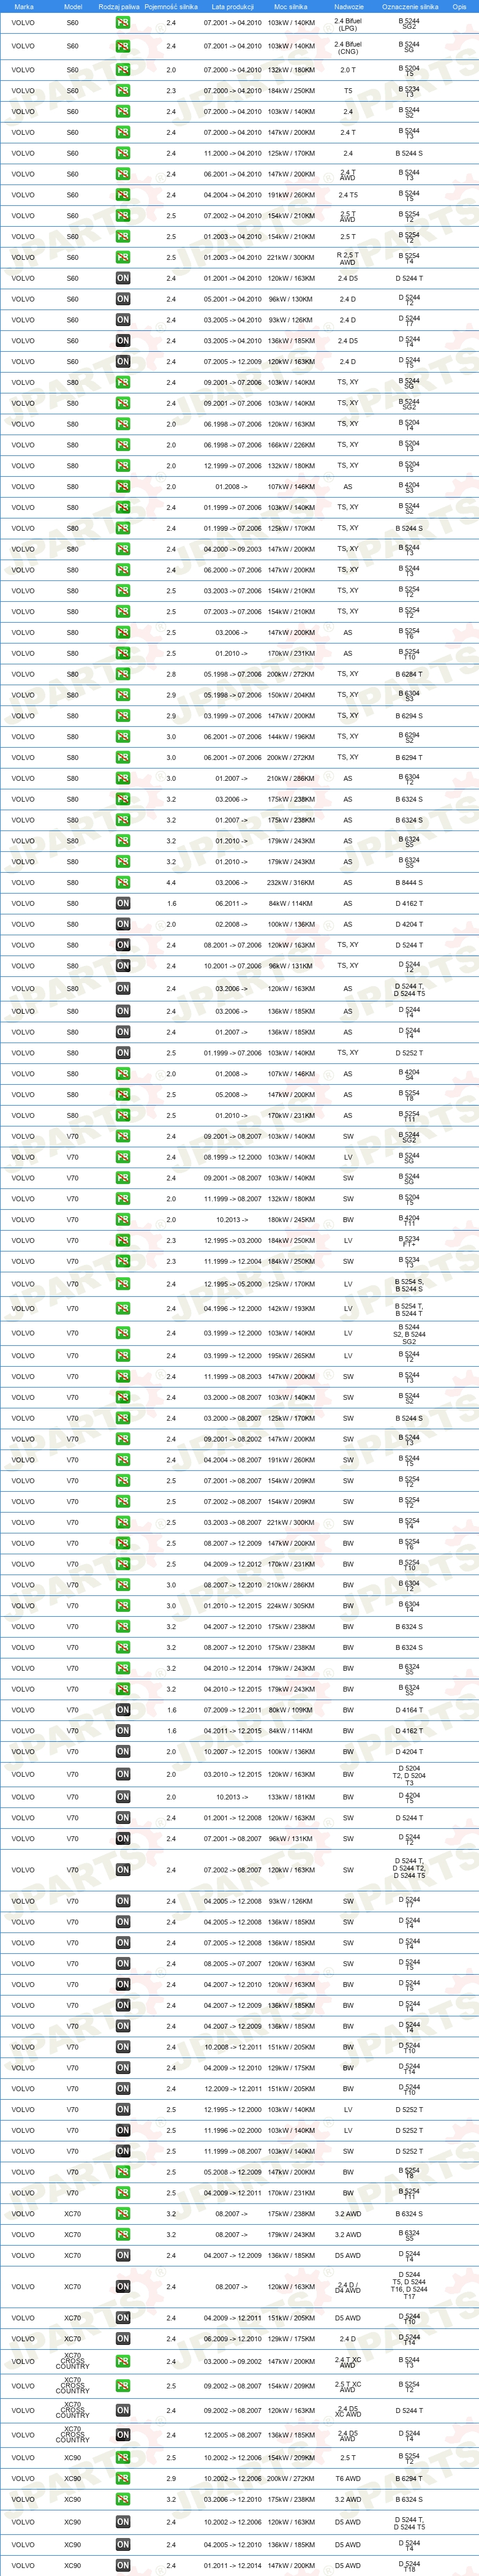Click petrol icon in XC70 Cross Country 2.5 T XC AWD row
The height and width of the screenshot is (2576, 479).
122,2386
